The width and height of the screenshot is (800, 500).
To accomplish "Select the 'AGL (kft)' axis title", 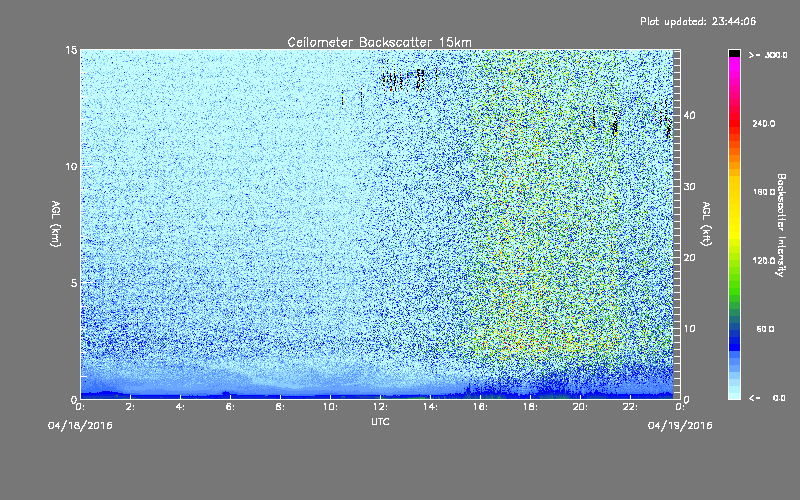I will coord(706,223).
